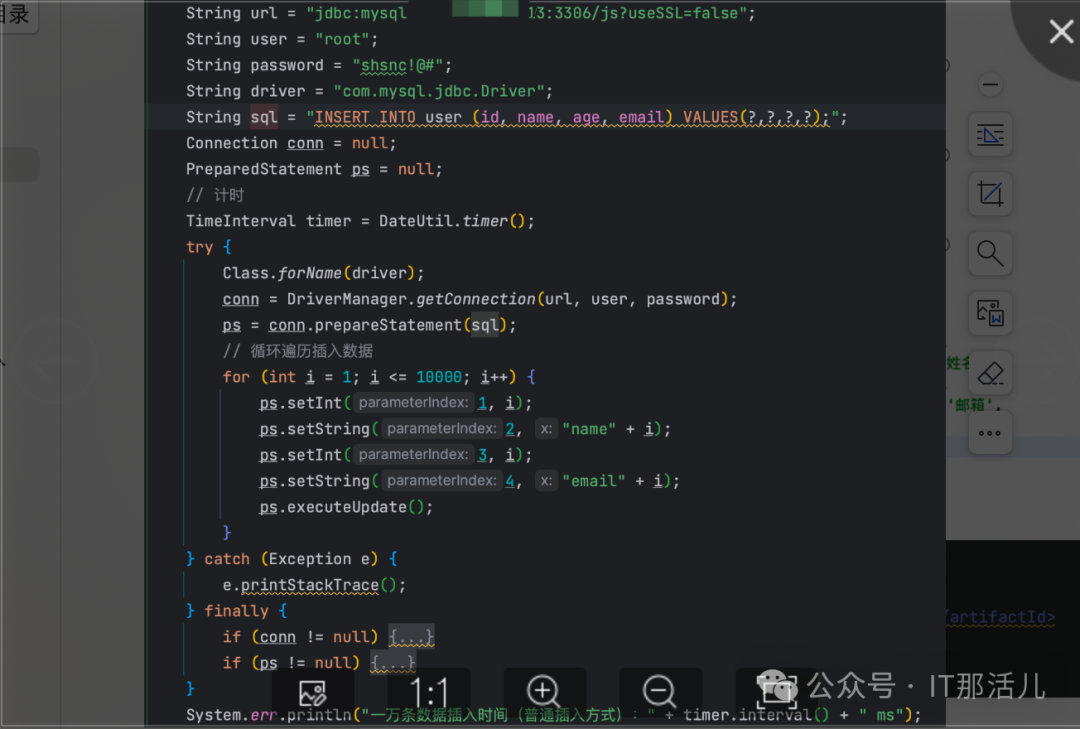This screenshot has width=1080, height=729.
Task: Open image edit tool in bottom bar
Action: tap(313, 692)
